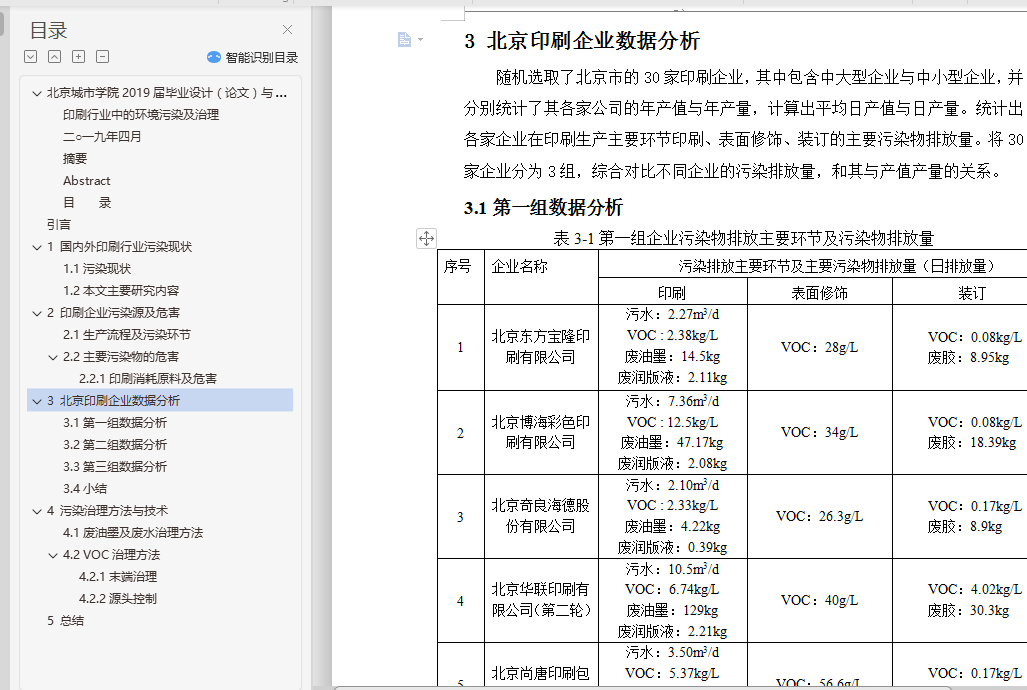The image size is (1027, 690).
Task: Click the 序号 table header cell
Action: tap(461, 277)
